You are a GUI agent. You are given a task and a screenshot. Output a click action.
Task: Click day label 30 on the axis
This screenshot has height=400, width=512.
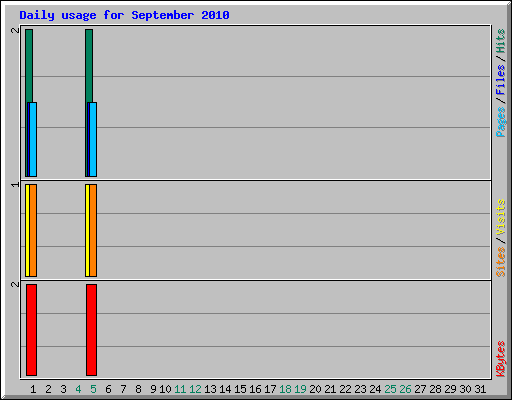tap(465, 389)
